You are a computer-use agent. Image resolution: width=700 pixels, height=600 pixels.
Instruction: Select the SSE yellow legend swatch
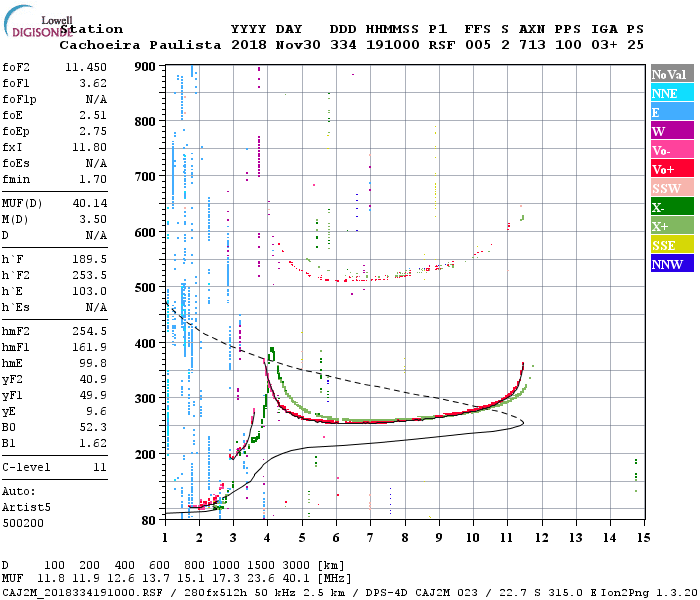click(x=672, y=245)
